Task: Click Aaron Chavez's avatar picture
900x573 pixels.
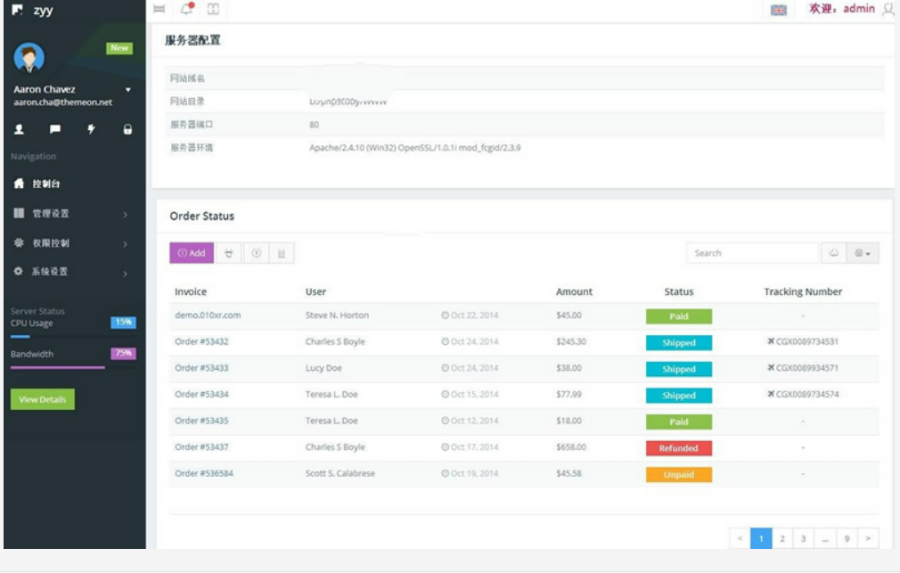Action: click(x=29, y=57)
